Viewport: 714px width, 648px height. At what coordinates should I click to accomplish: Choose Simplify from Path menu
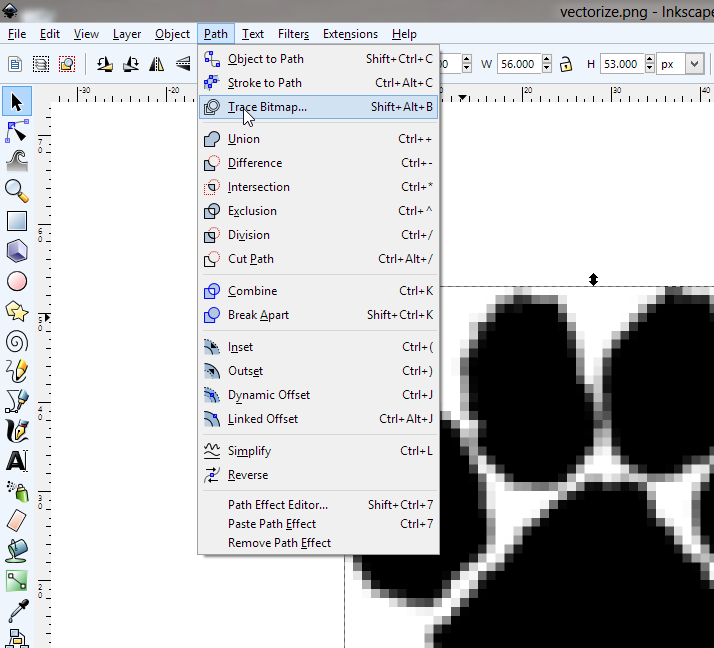coord(318,451)
